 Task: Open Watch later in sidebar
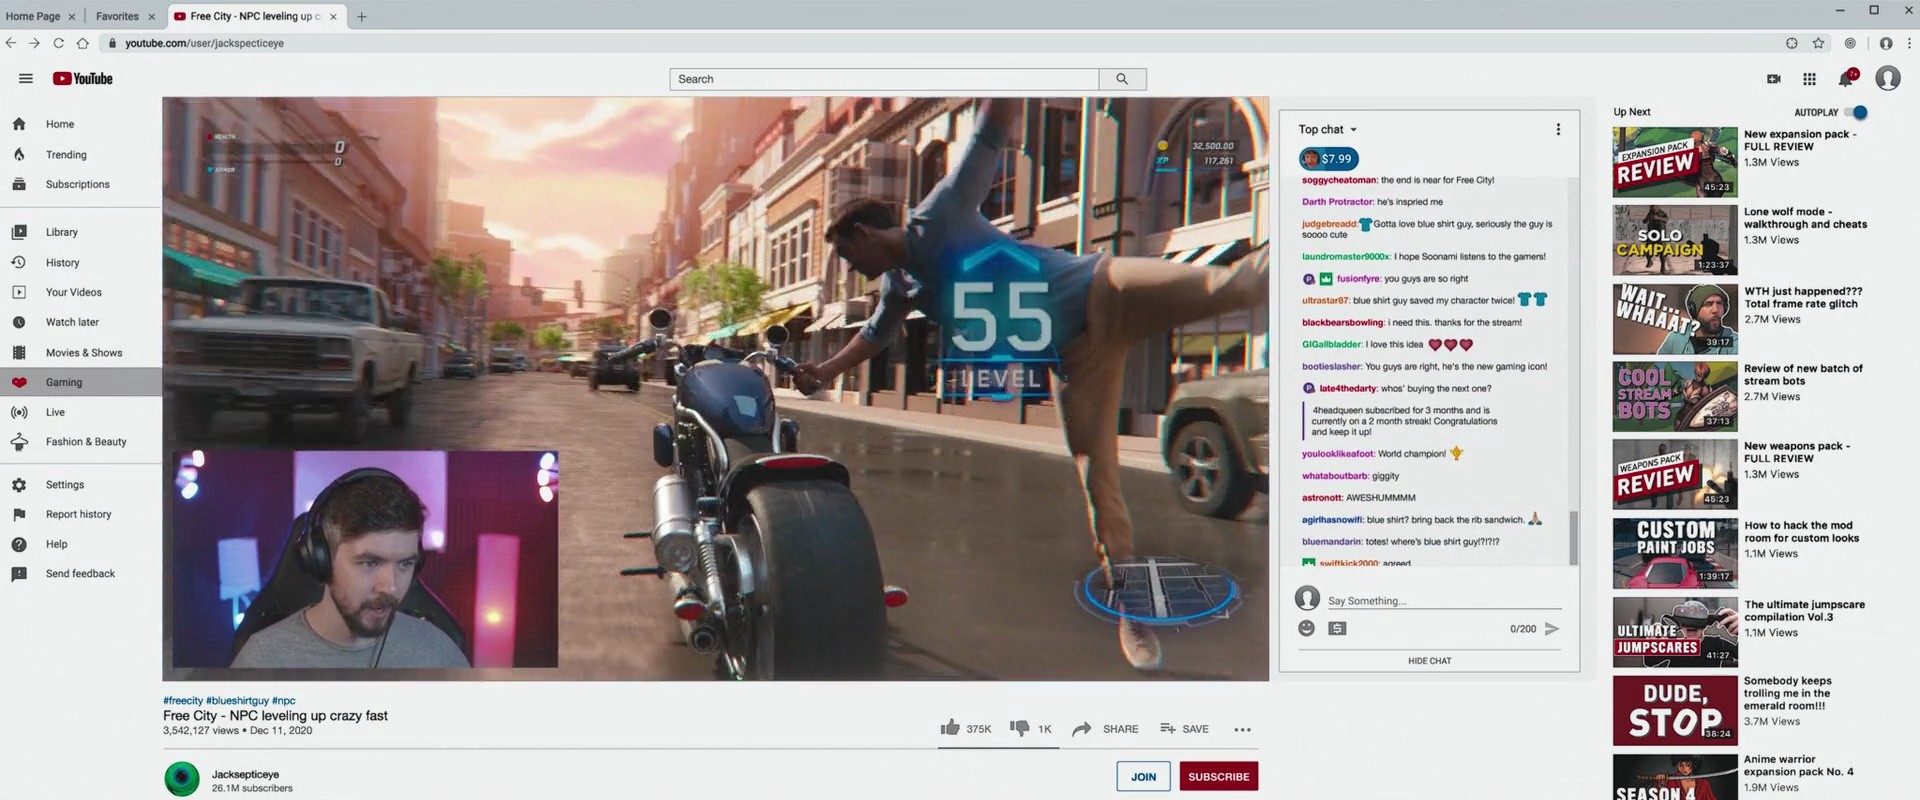pos(72,322)
